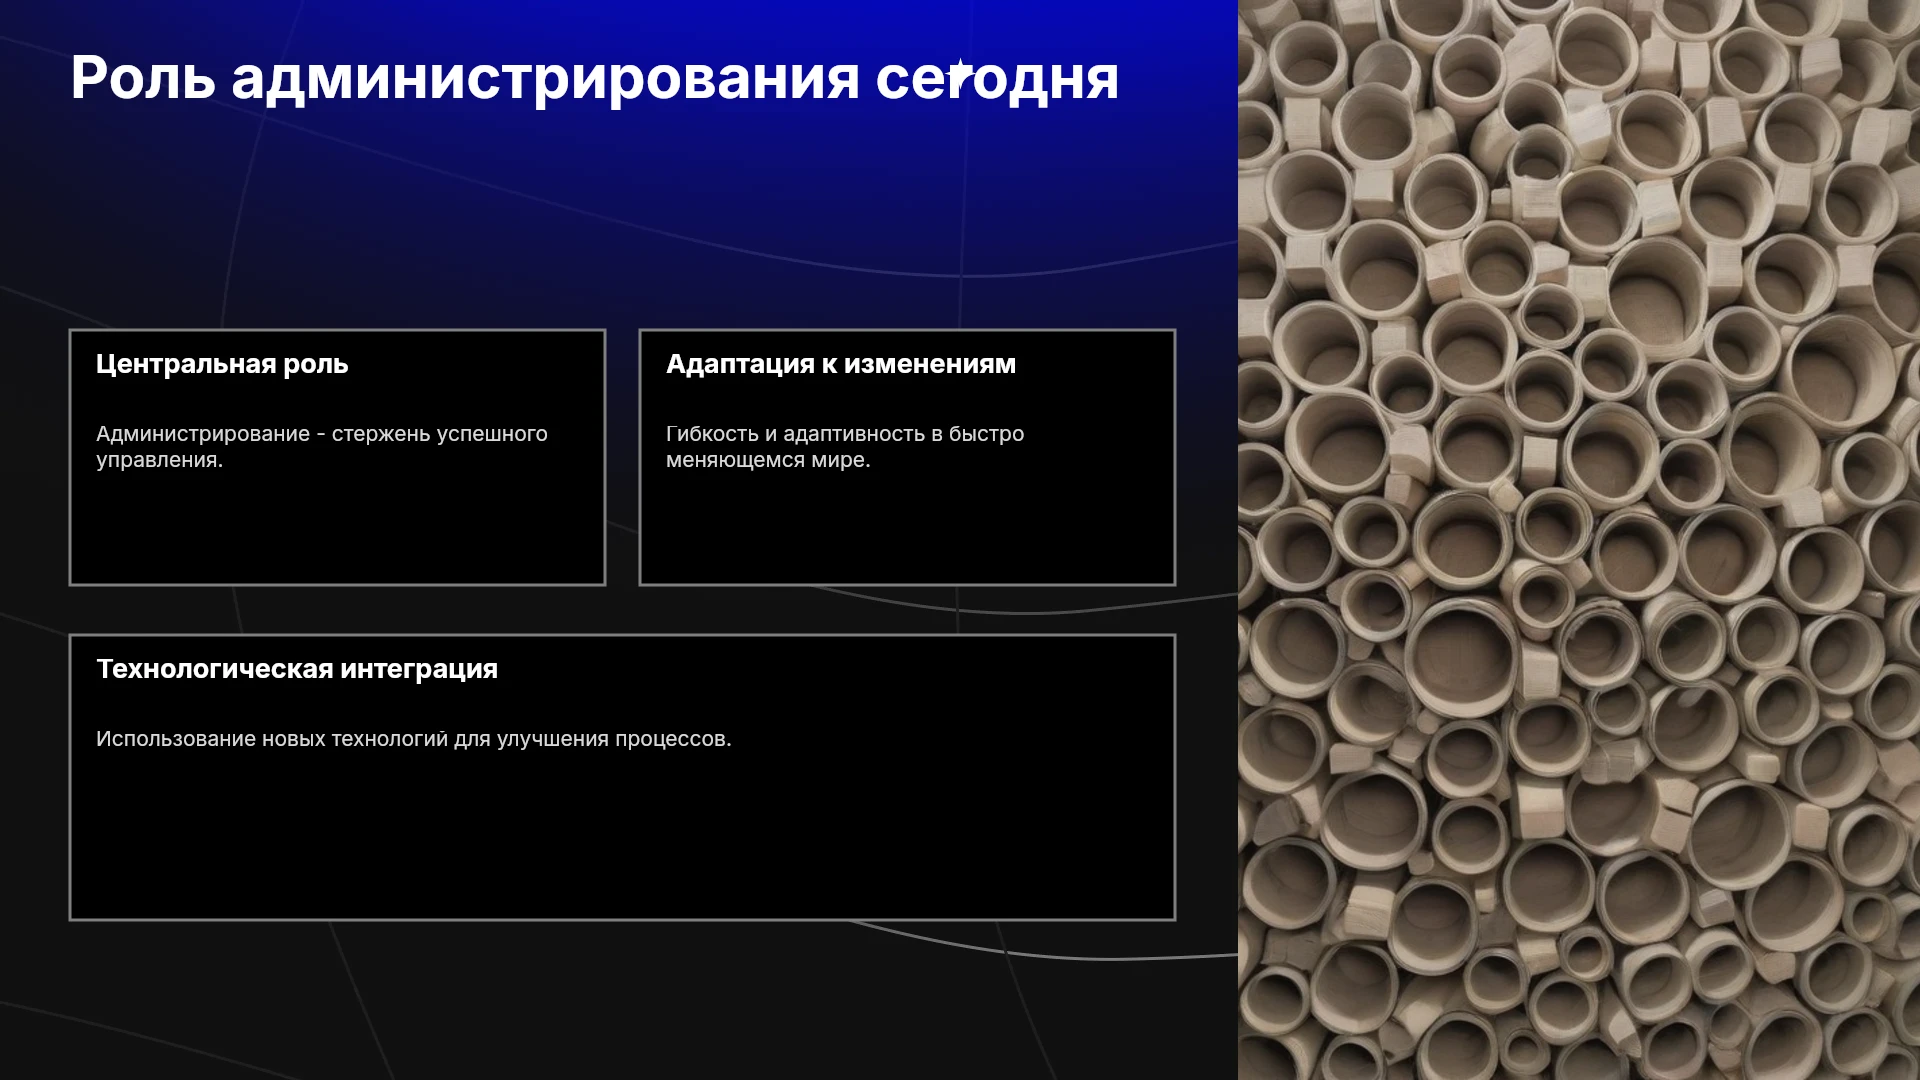This screenshot has height=1080, width=1920.
Task: Click the "Центральная роль" heading
Action: pos(222,364)
